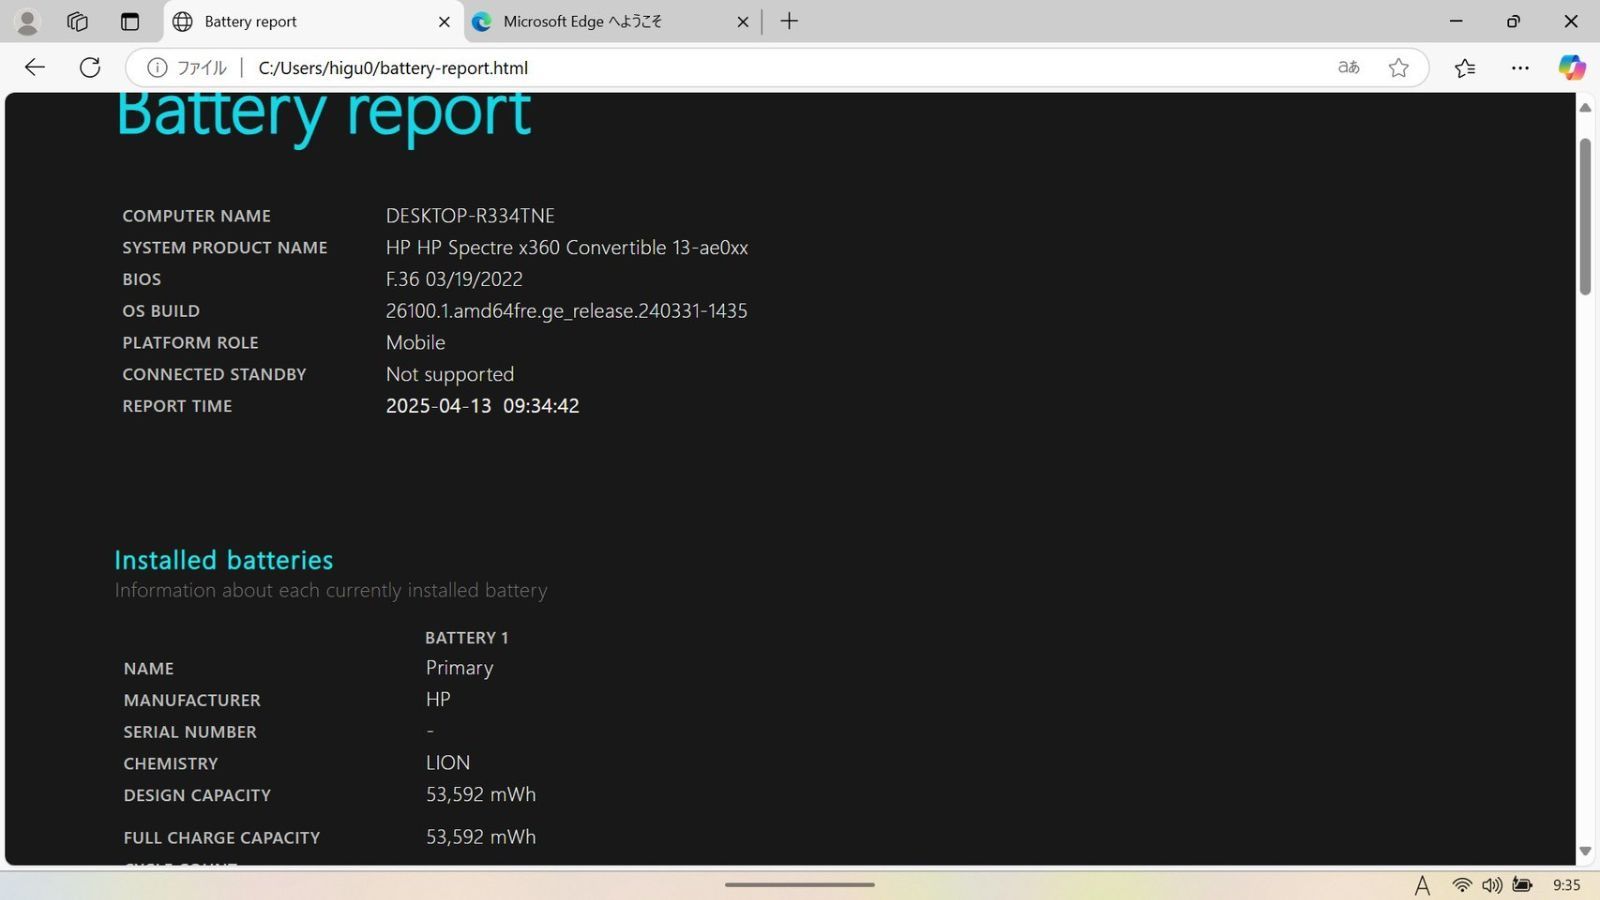Reload the battery report page

tap(90, 67)
